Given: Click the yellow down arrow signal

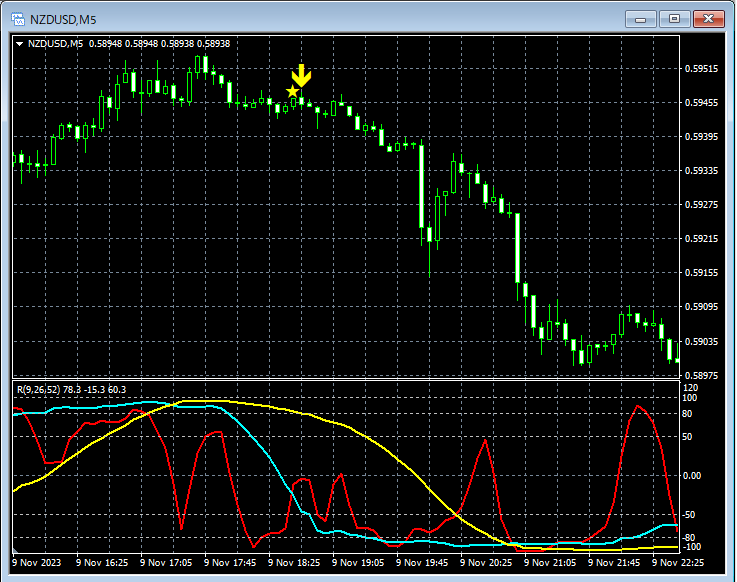Looking at the screenshot, I should (301, 76).
